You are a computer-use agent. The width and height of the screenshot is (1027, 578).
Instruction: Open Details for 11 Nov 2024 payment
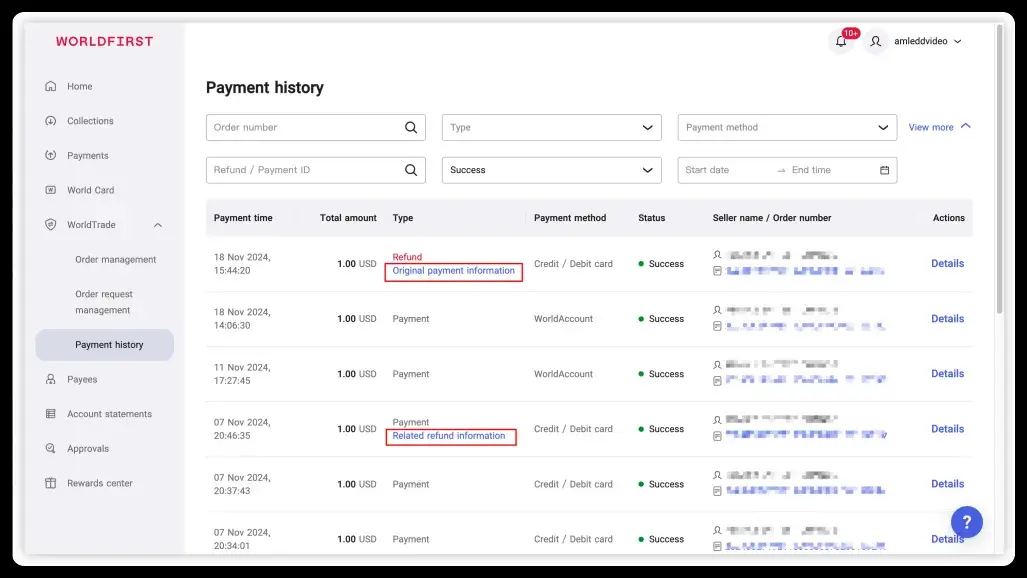click(x=947, y=374)
